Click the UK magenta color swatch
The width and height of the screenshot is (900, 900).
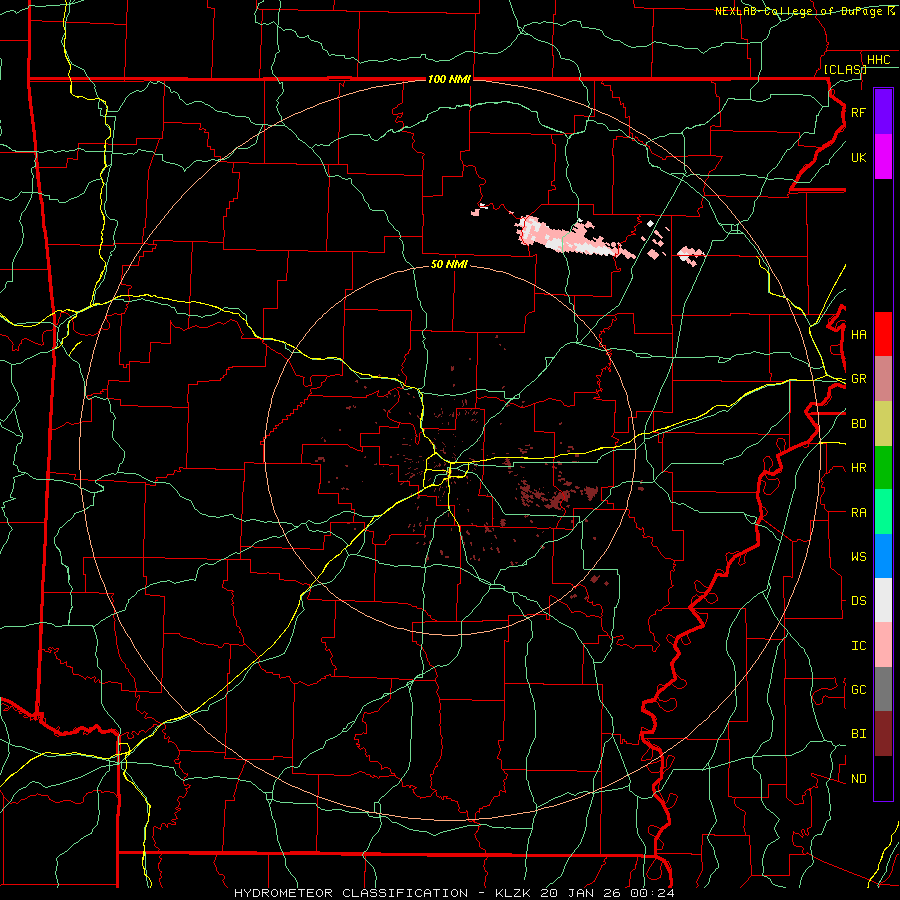point(883,157)
